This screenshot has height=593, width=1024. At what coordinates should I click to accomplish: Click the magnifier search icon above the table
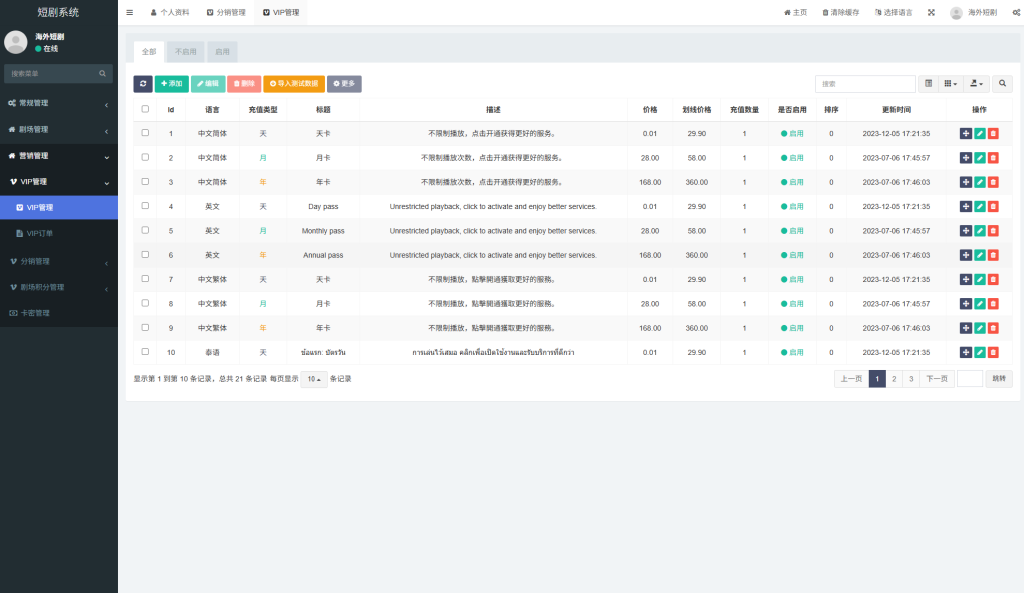point(1001,83)
